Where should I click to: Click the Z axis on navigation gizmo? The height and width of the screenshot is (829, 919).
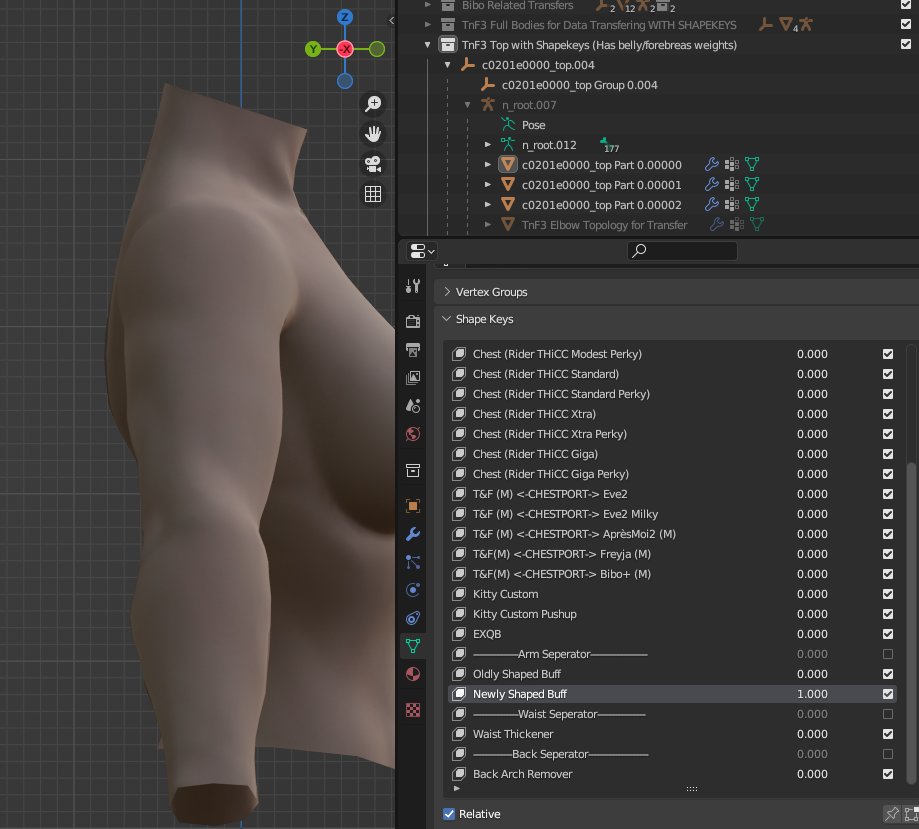pos(345,17)
